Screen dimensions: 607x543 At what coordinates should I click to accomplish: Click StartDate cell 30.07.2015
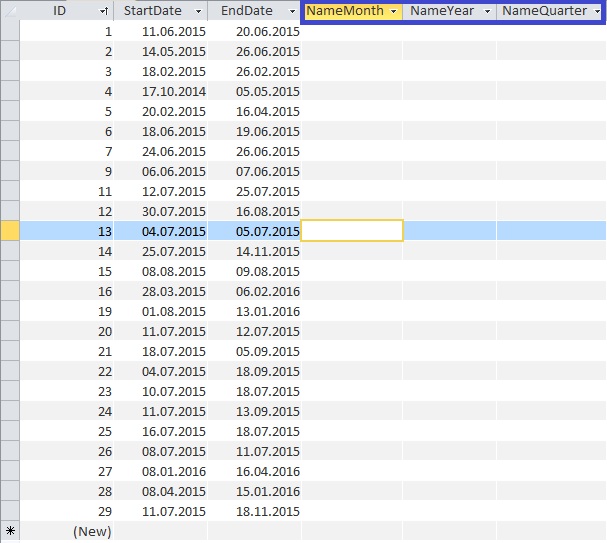pyautogui.click(x=161, y=211)
